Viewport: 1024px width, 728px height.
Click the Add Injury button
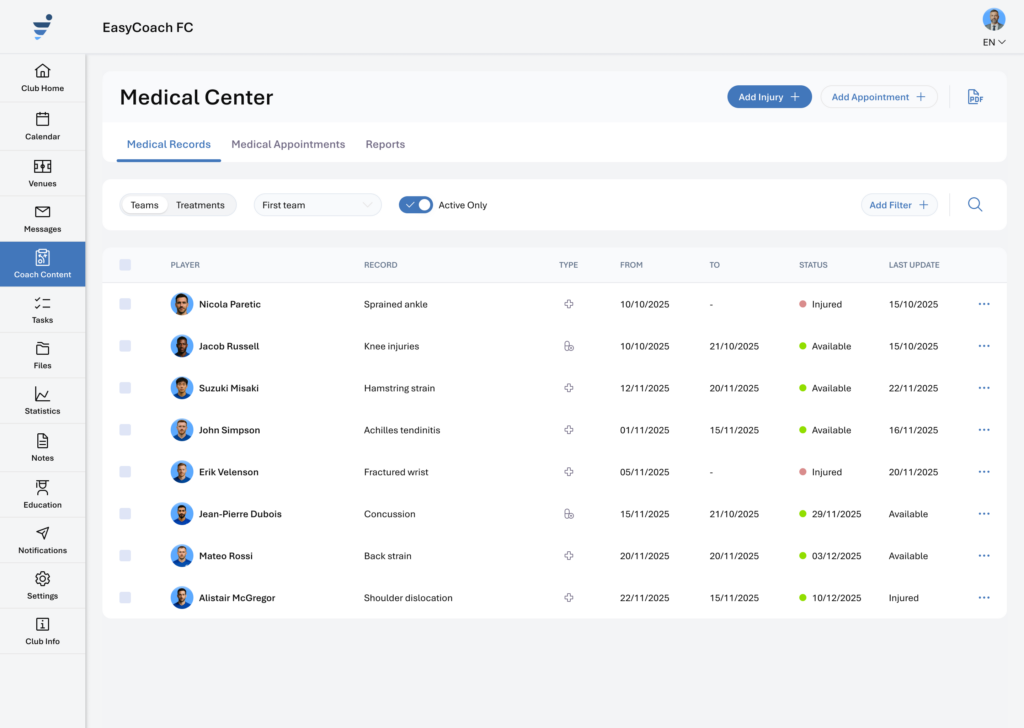(769, 97)
